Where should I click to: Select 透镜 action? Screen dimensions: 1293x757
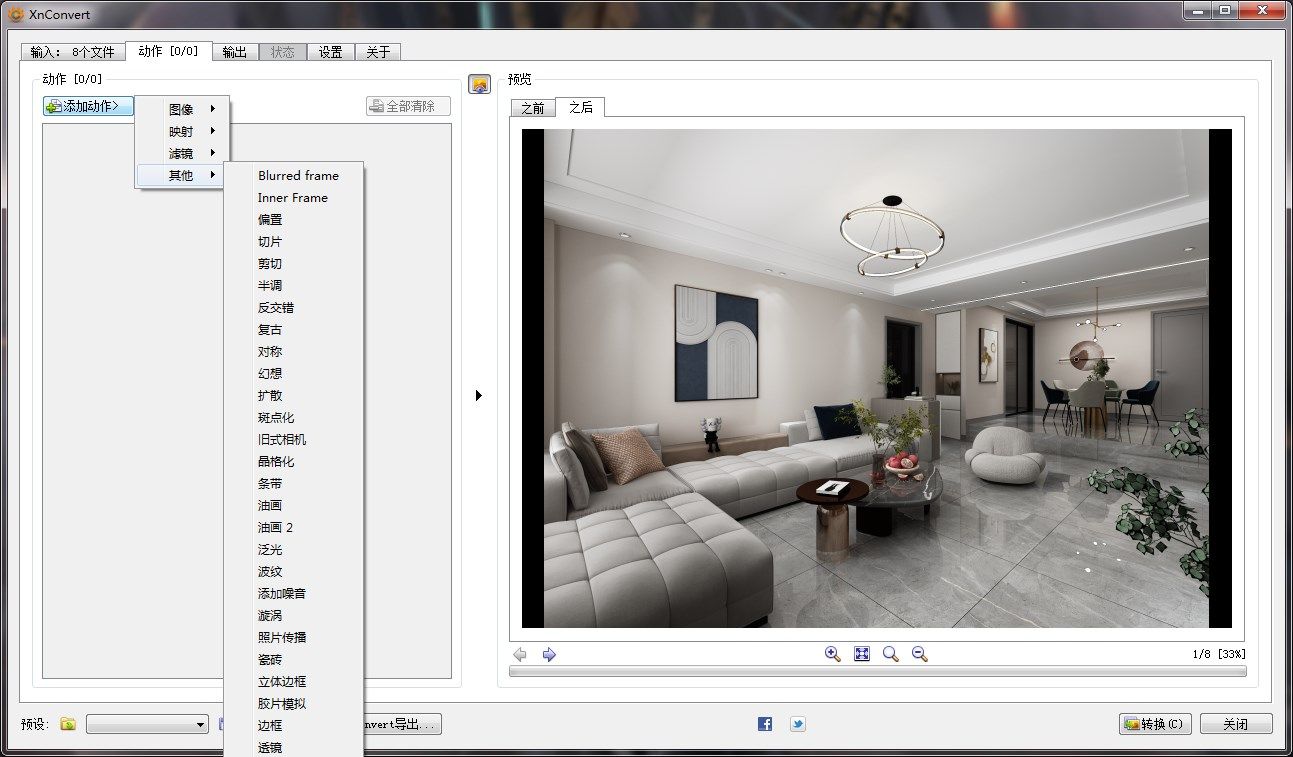pyautogui.click(x=270, y=746)
